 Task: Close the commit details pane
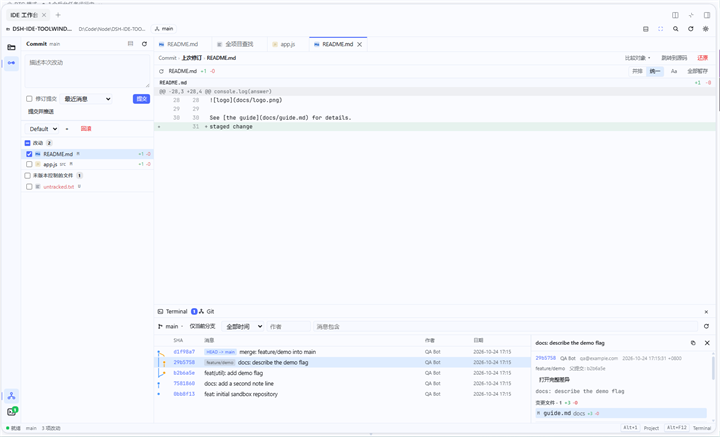pos(707,343)
